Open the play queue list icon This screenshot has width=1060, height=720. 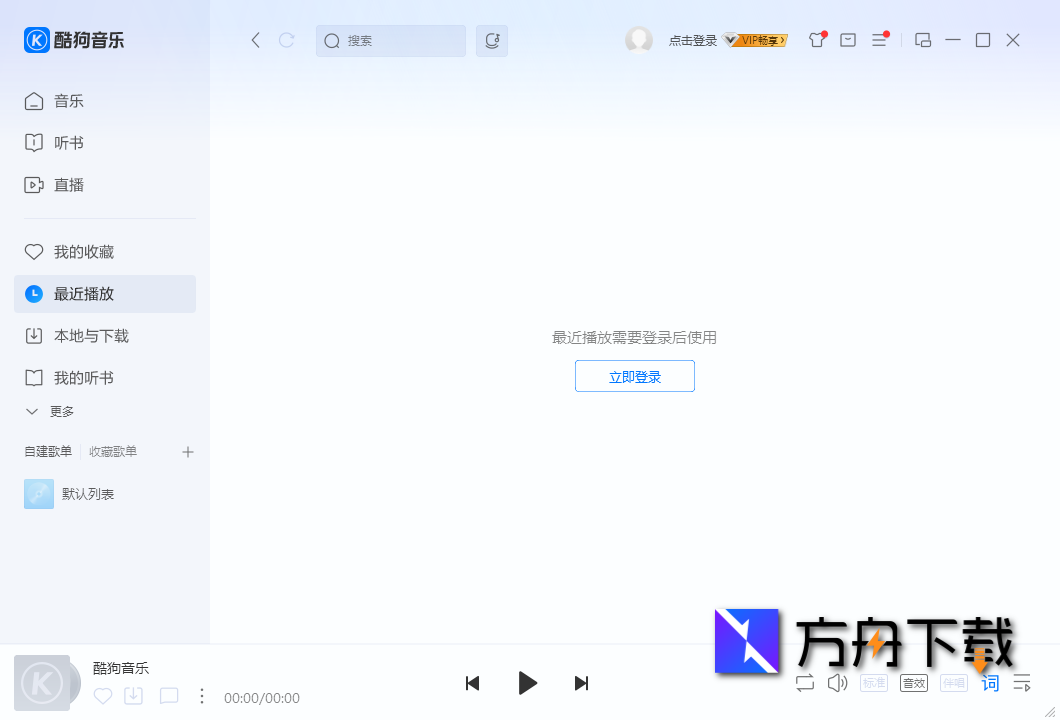[1022, 683]
